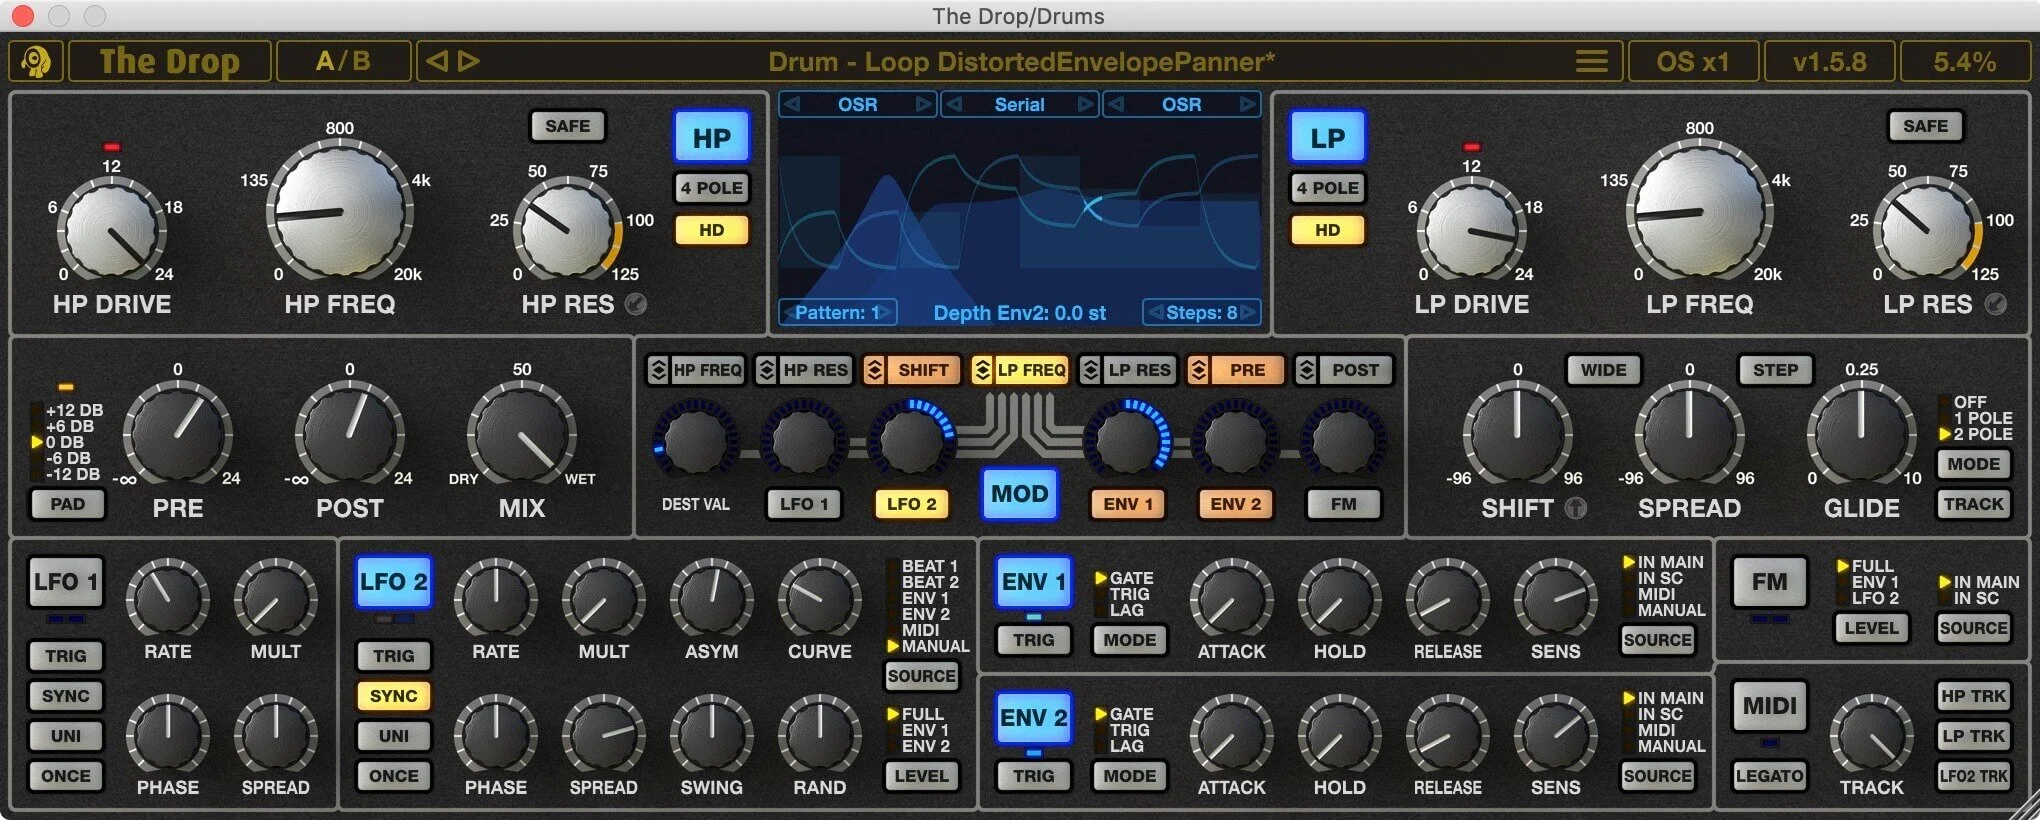This screenshot has width=2040, height=820.
Task: Click Pattern next arrow
Action: (x=886, y=313)
